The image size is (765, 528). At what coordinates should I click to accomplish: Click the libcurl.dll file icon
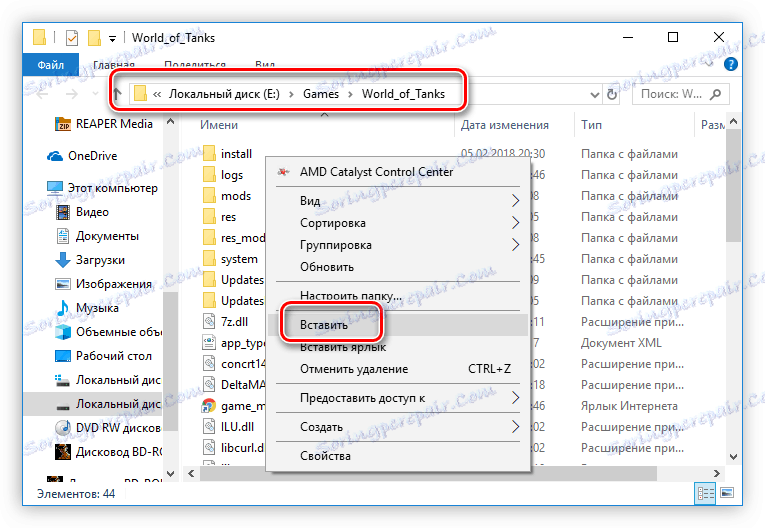[x=209, y=447]
